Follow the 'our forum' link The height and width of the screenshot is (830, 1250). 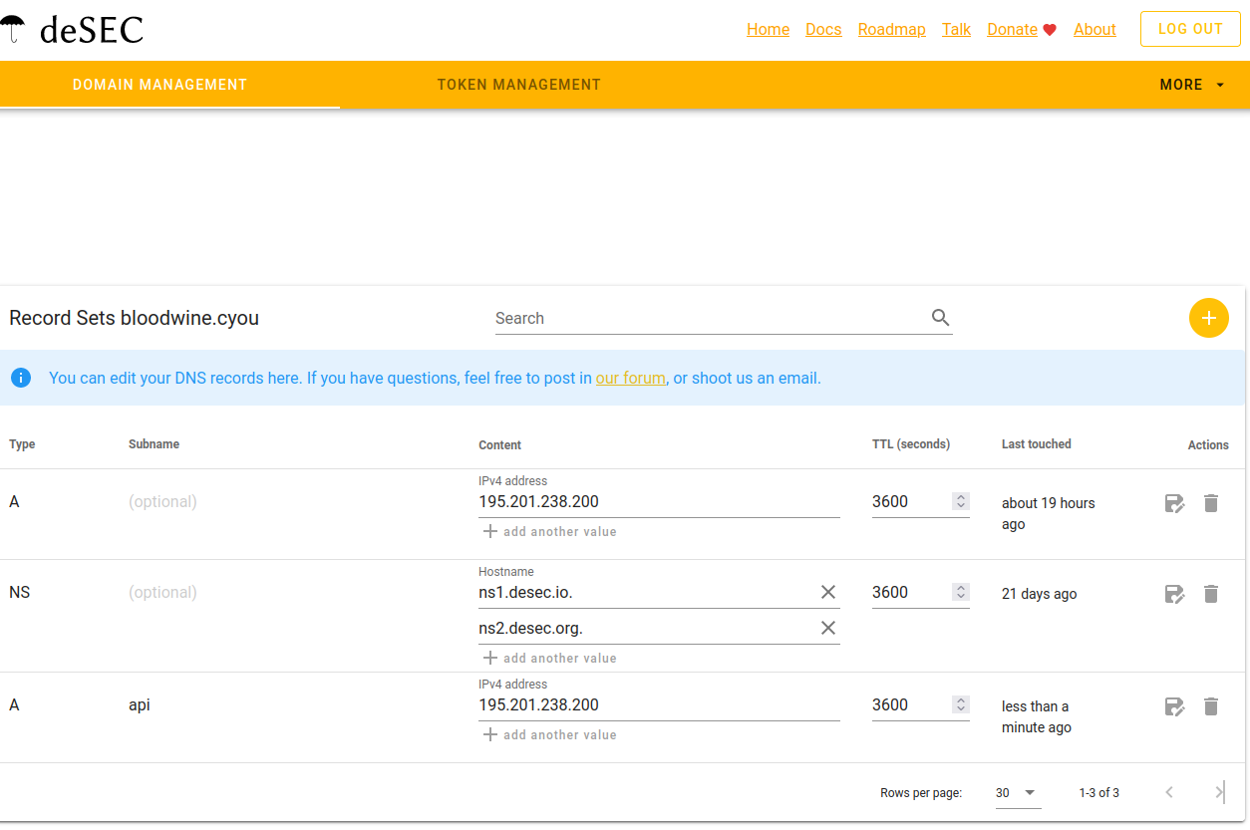click(631, 378)
